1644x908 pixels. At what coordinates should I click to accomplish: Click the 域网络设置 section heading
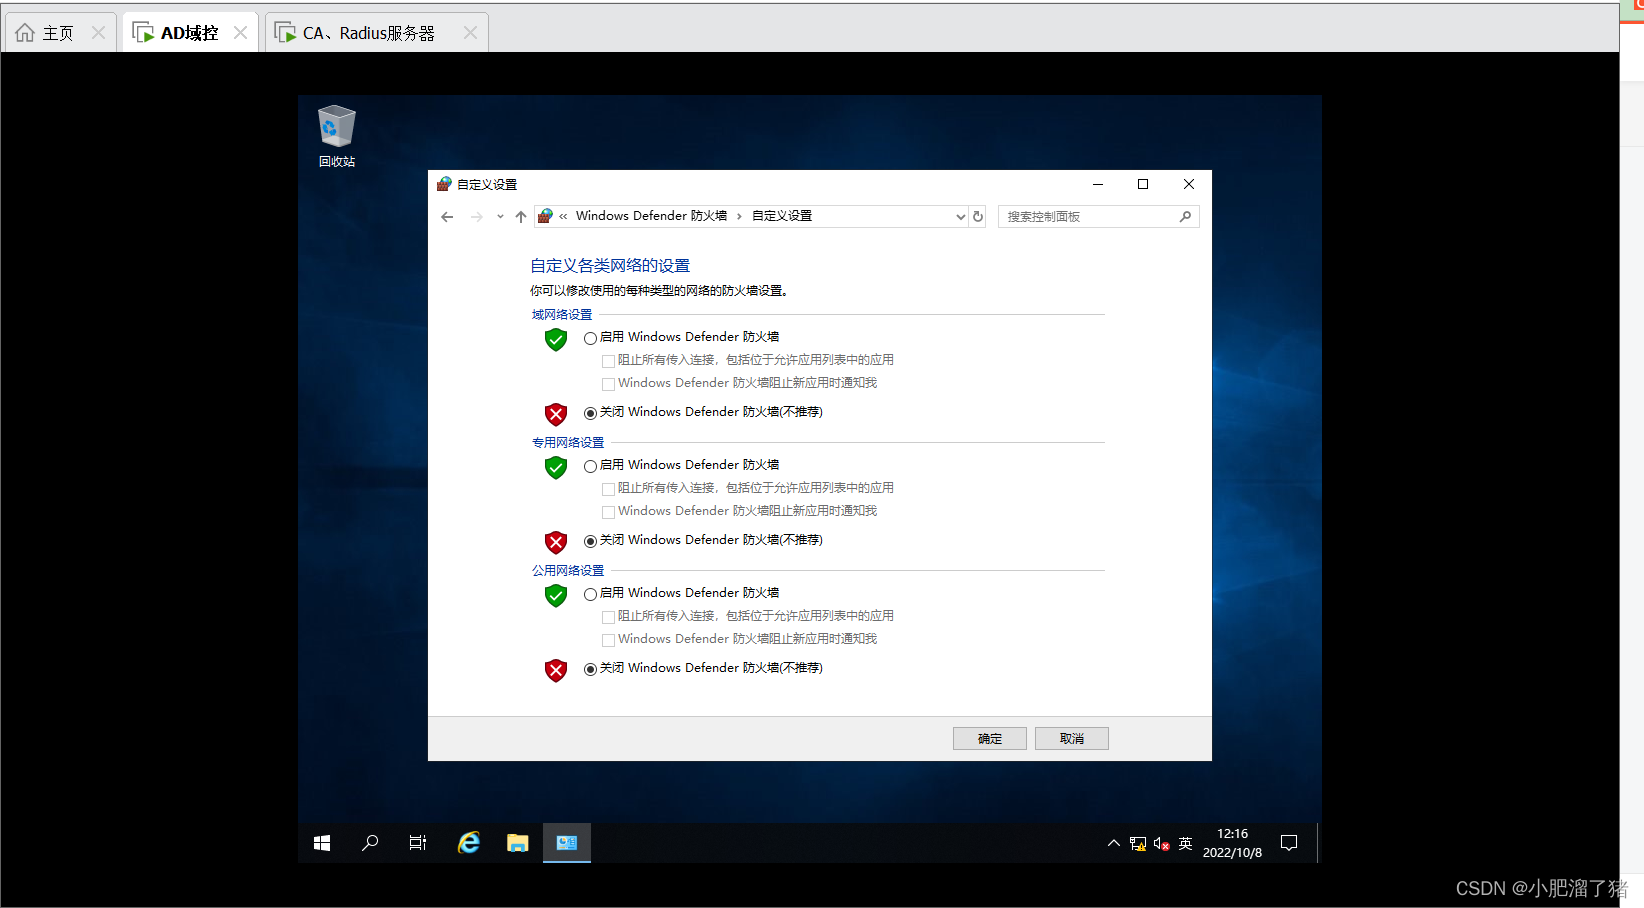click(x=562, y=315)
